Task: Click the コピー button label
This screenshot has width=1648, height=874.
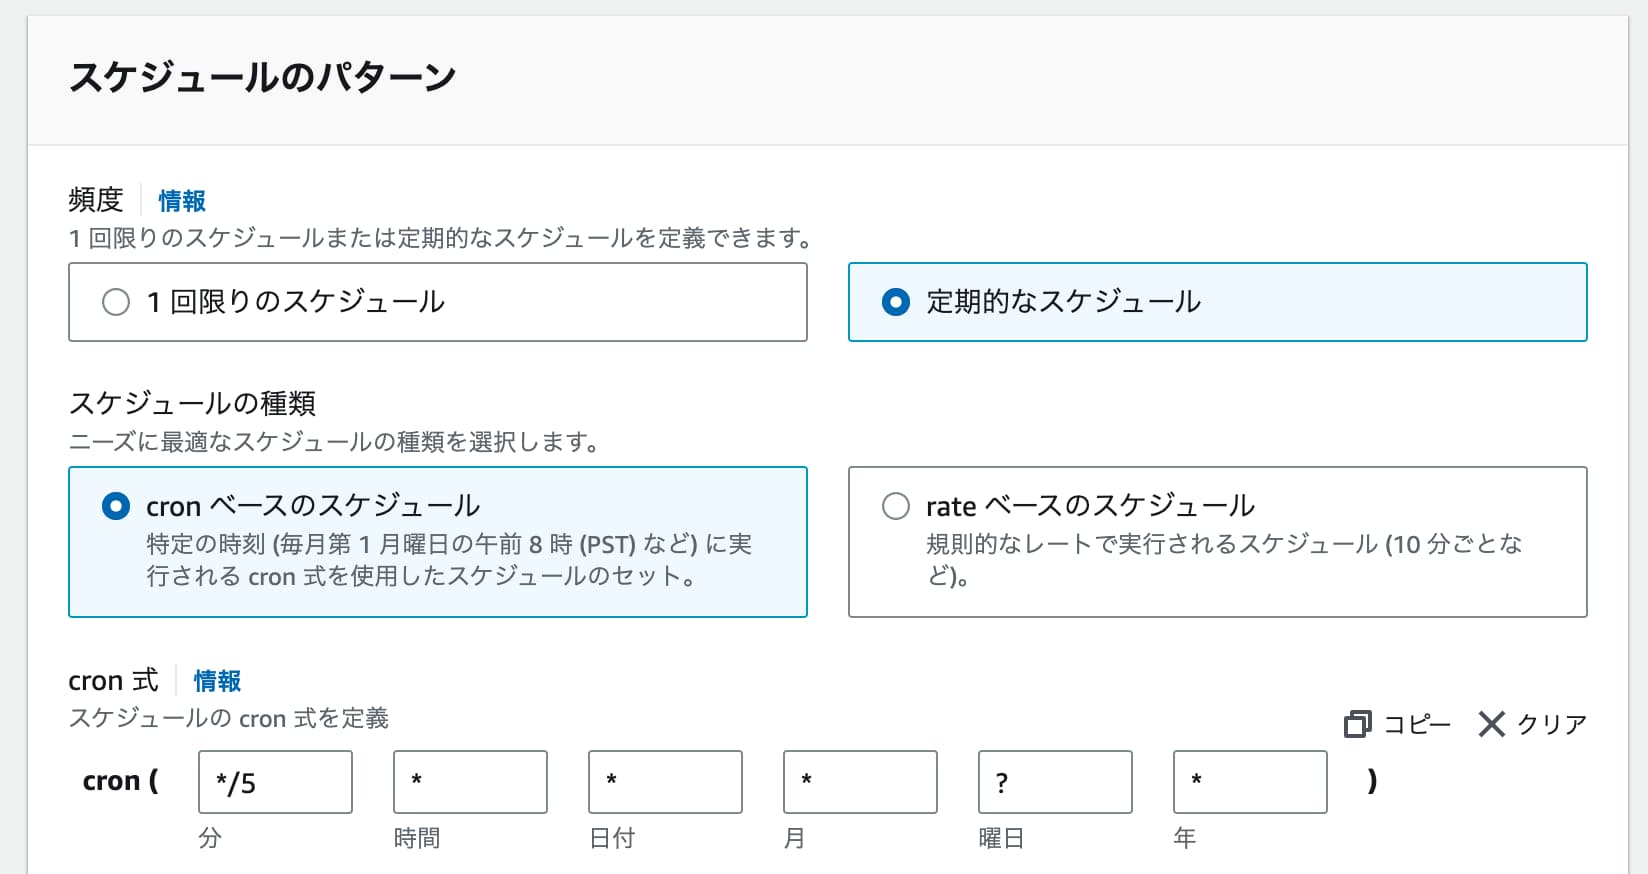Action: pos(1417,724)
